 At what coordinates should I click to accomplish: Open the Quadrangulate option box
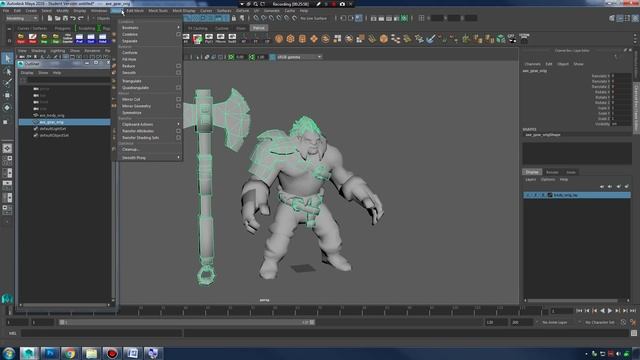click(x=178, y=88)
